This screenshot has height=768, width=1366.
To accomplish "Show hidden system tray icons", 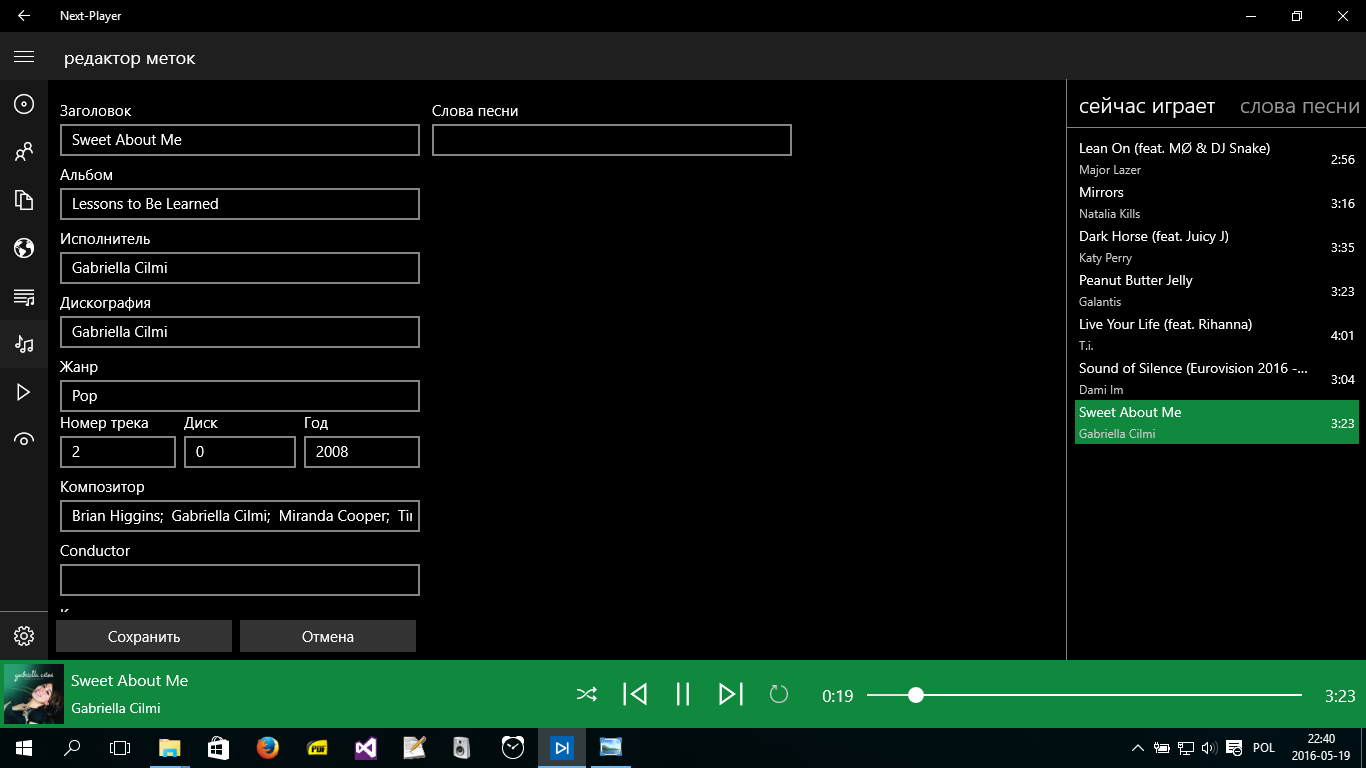I will [1138, 747].
